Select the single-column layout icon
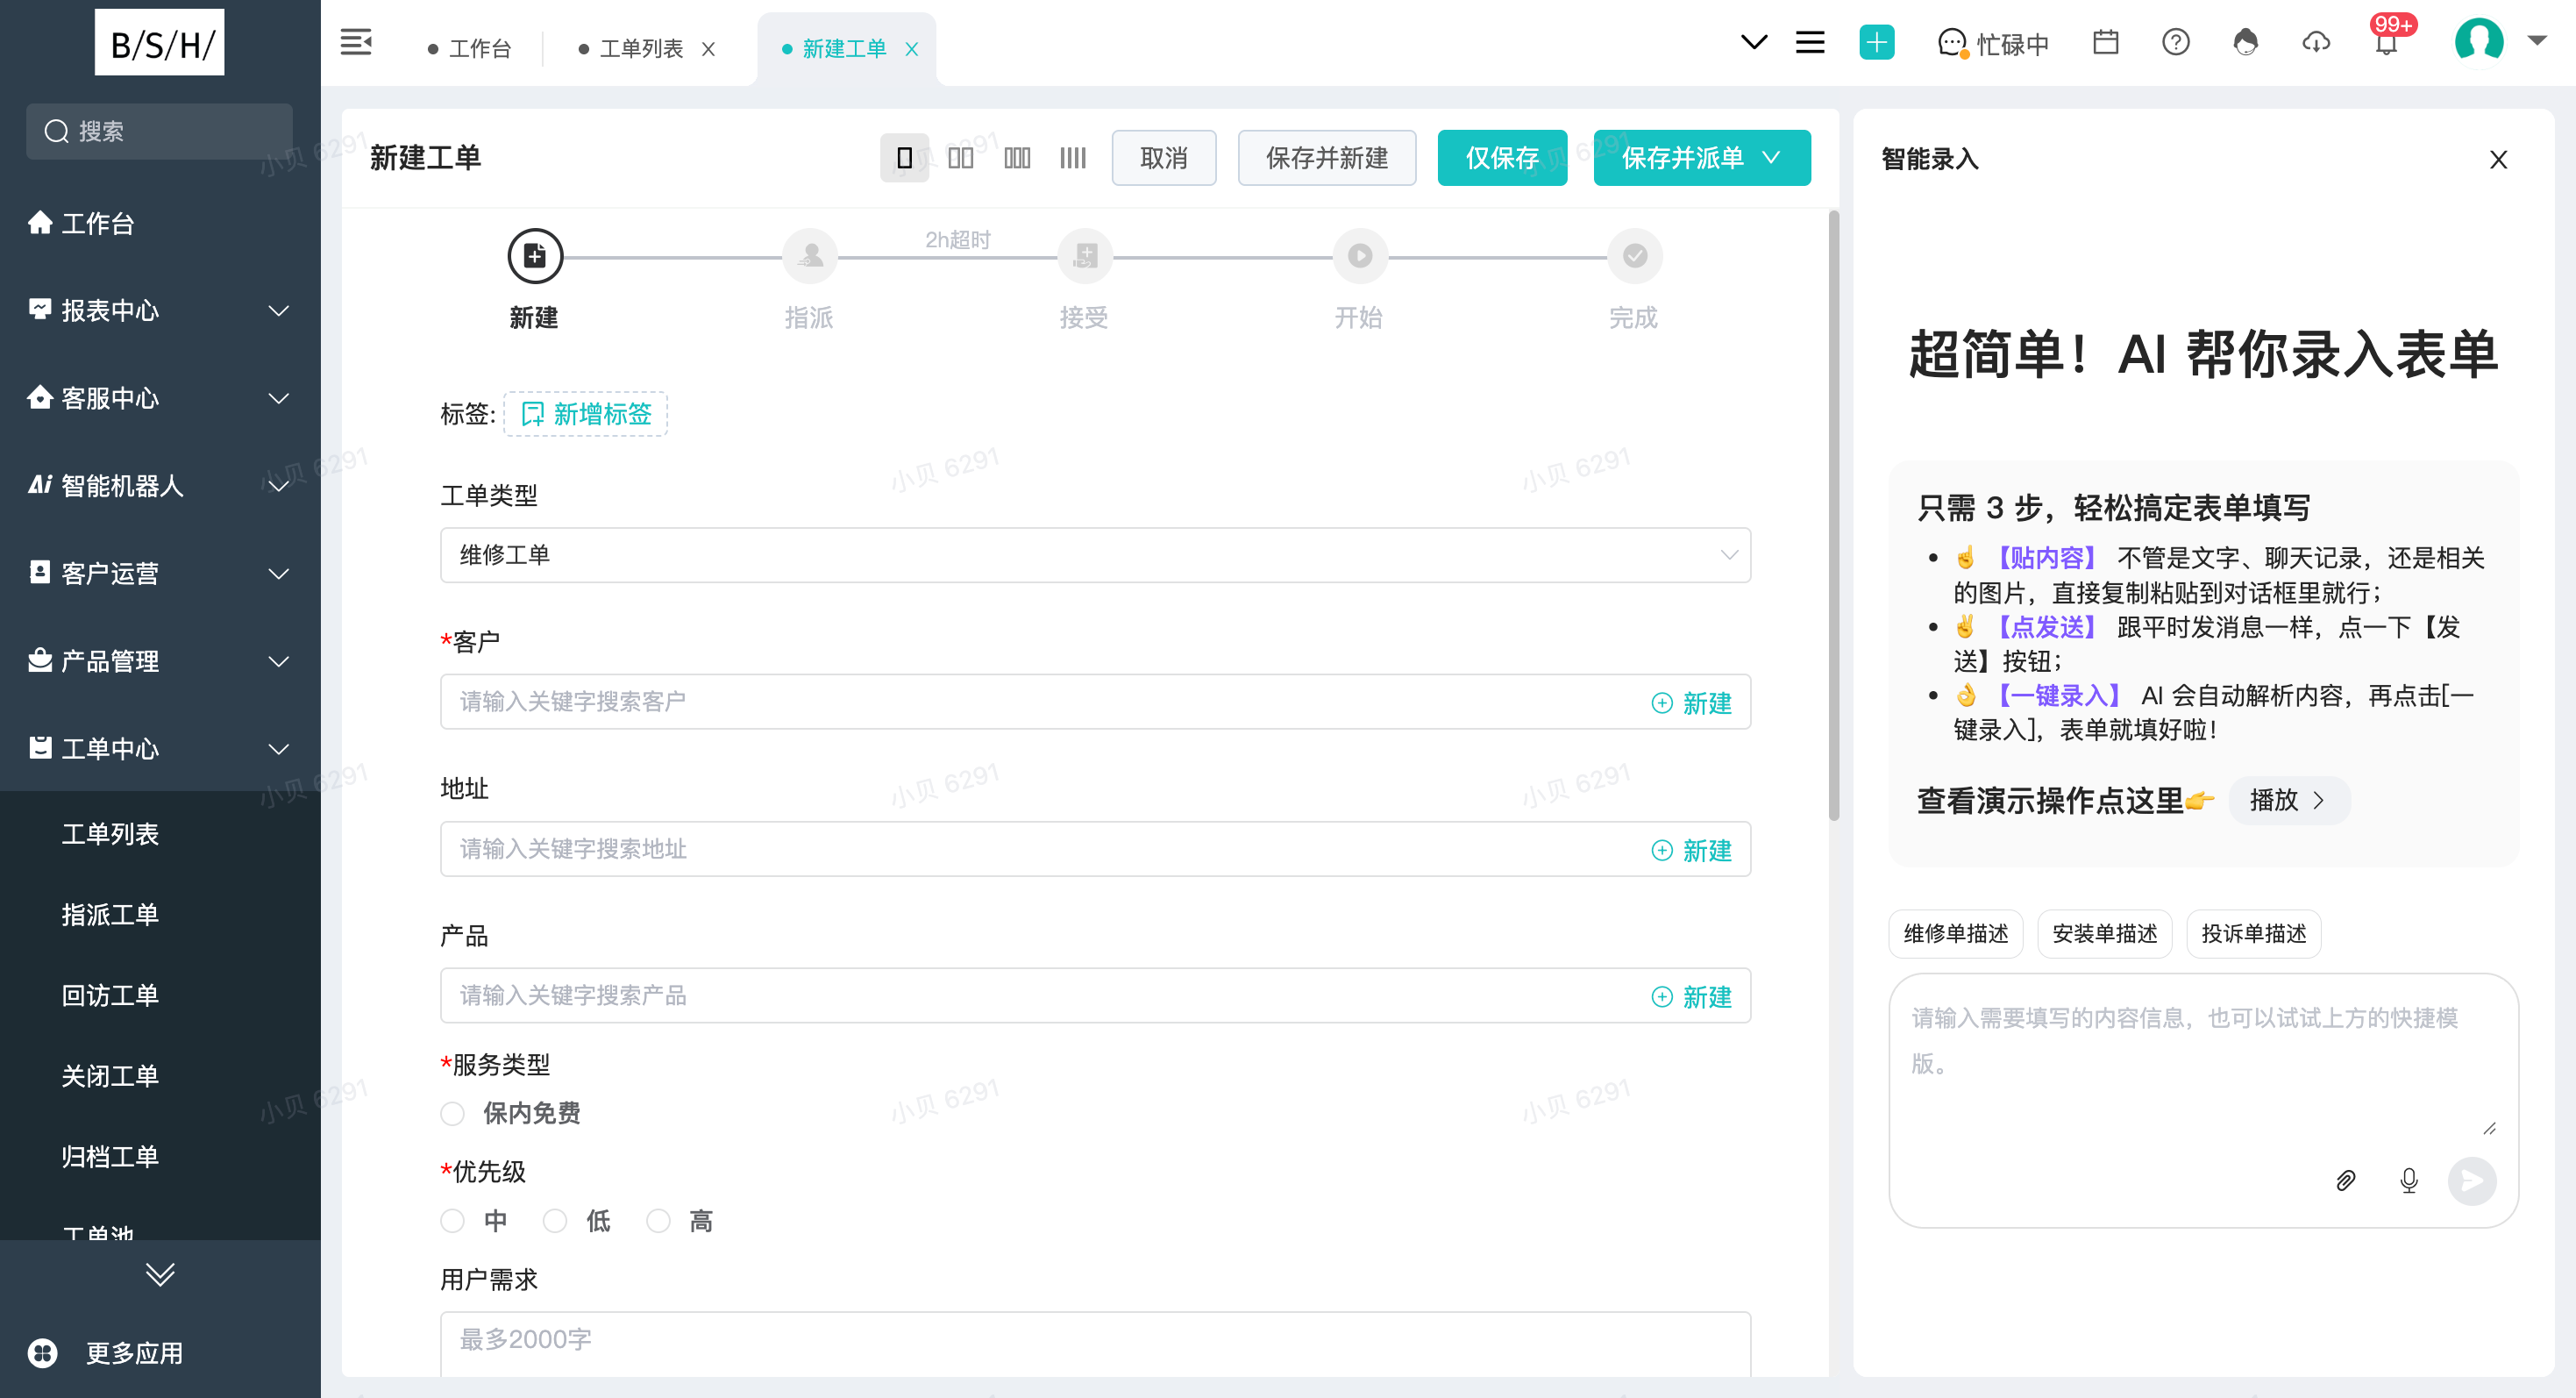Image resolution: width=2576 pixels, height=1398 pixels. 904,158
